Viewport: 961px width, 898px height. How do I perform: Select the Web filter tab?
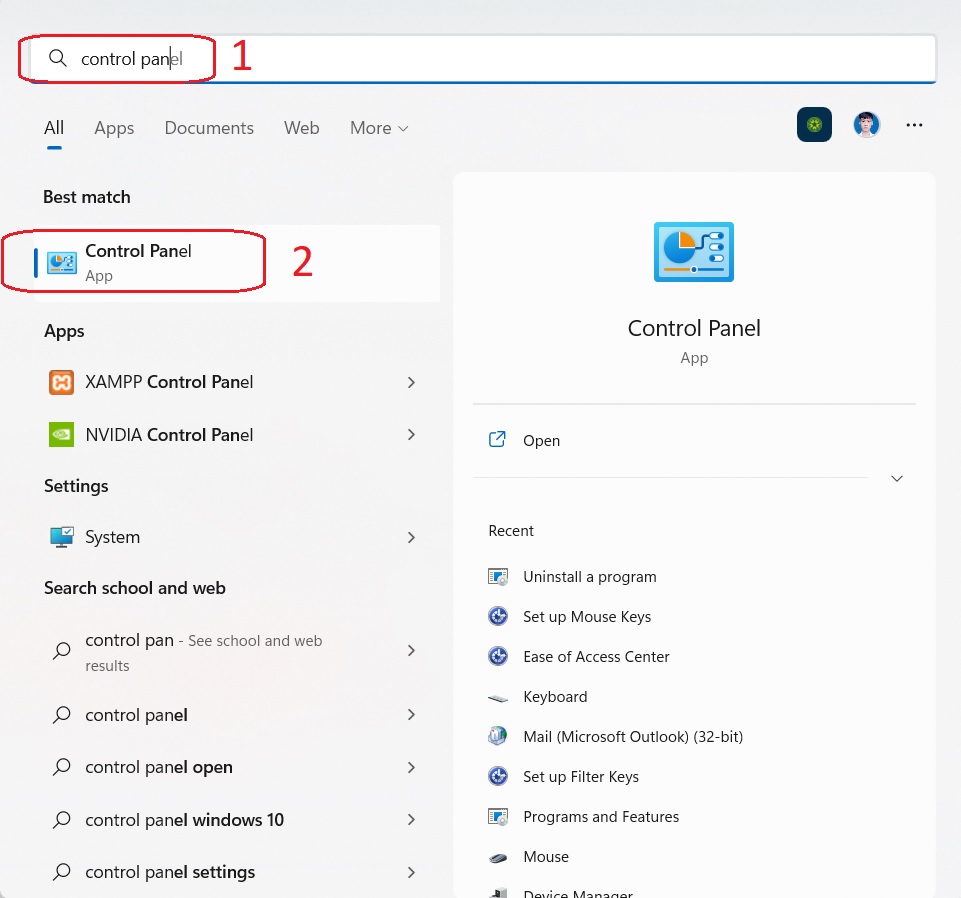click(301, 128)
